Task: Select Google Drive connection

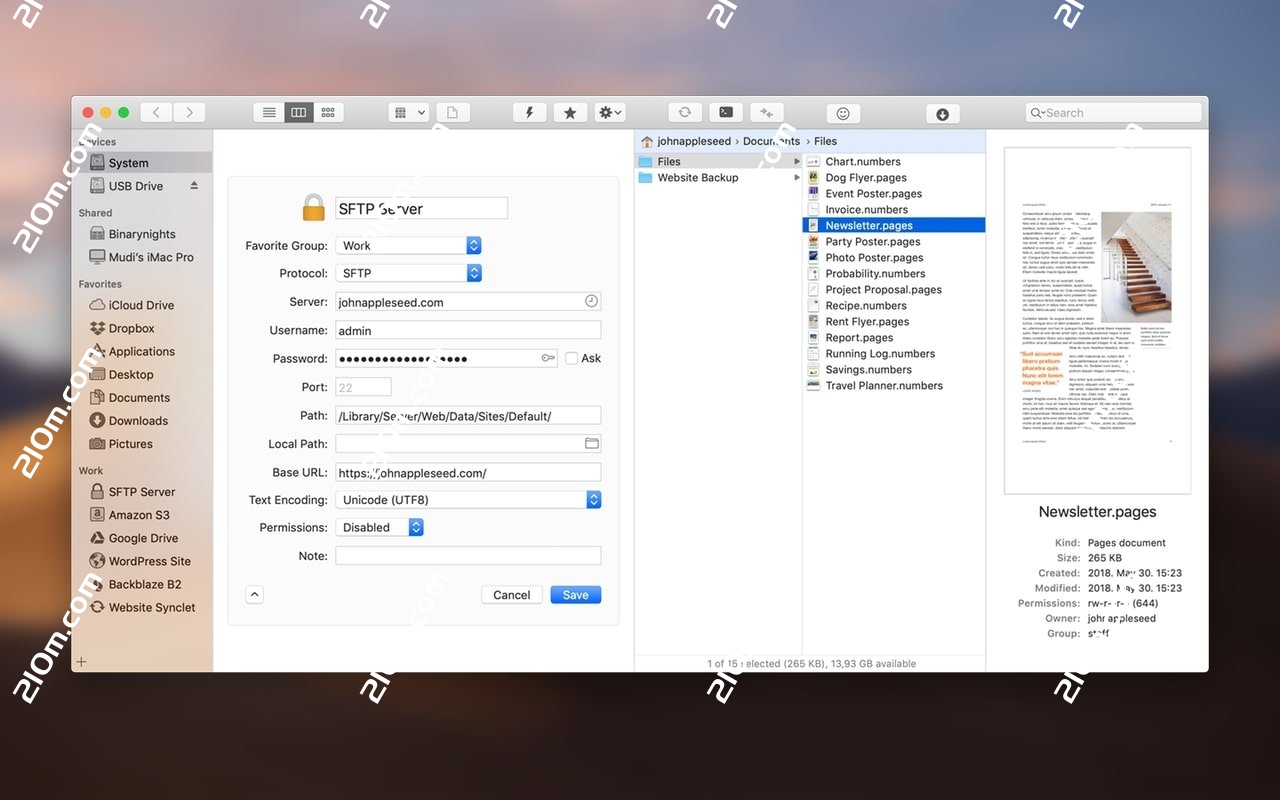Action: (141, 538)
